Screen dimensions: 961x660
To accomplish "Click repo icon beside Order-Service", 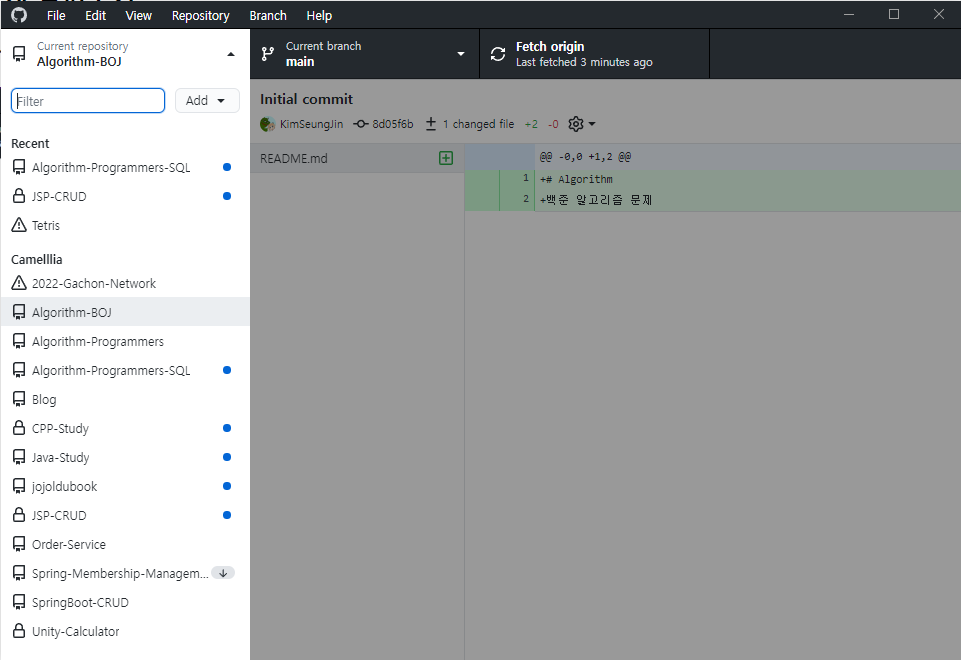I will 19,544.
